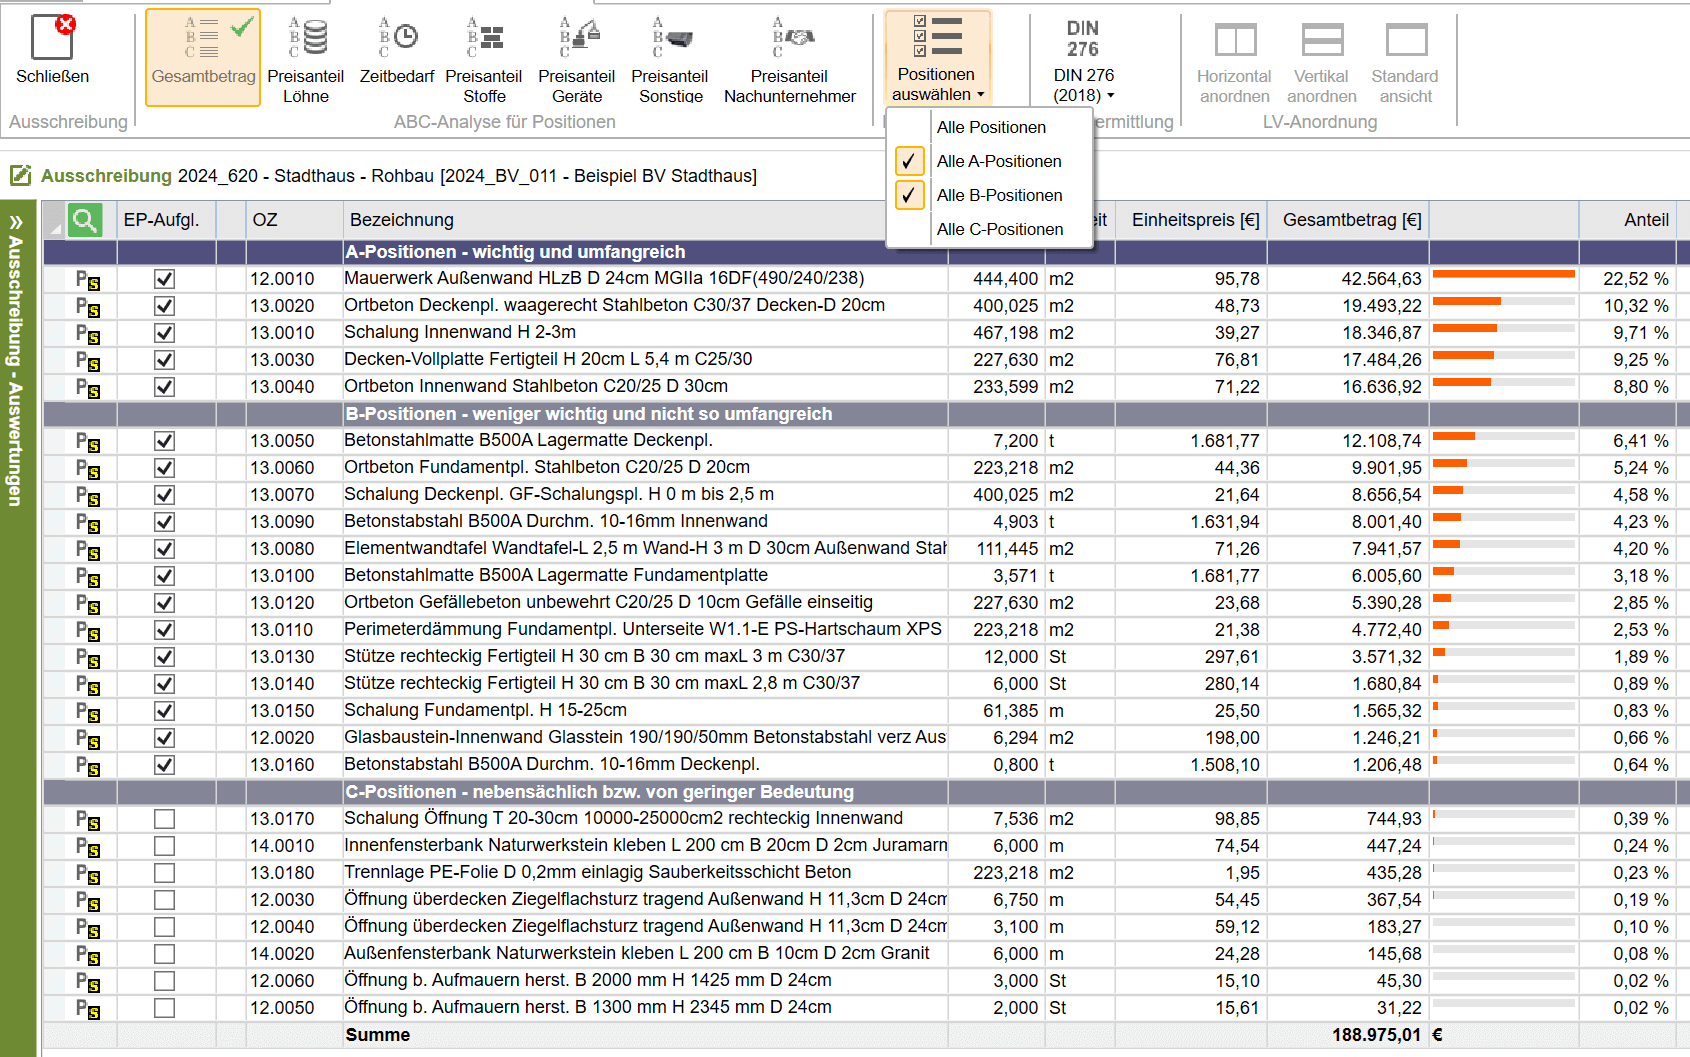
Task: Click orange share bar for Mauerwerk Außenwand
Action: pos(1503,274)
